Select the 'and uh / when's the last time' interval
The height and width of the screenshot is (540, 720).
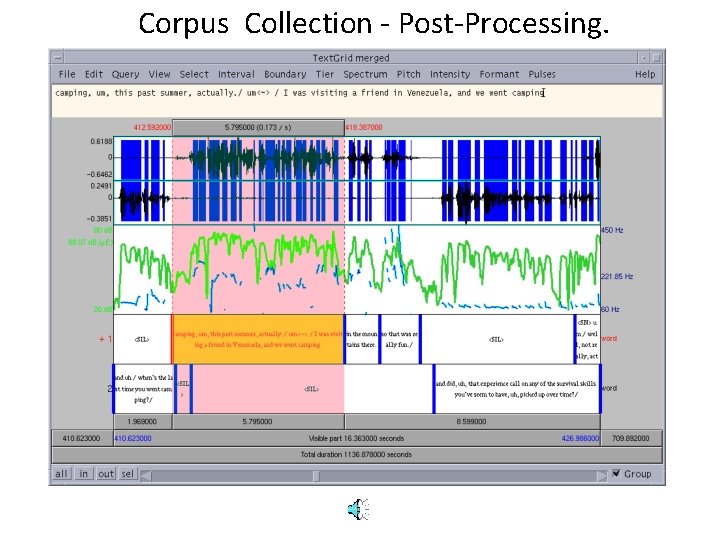(x=143, y=389)
